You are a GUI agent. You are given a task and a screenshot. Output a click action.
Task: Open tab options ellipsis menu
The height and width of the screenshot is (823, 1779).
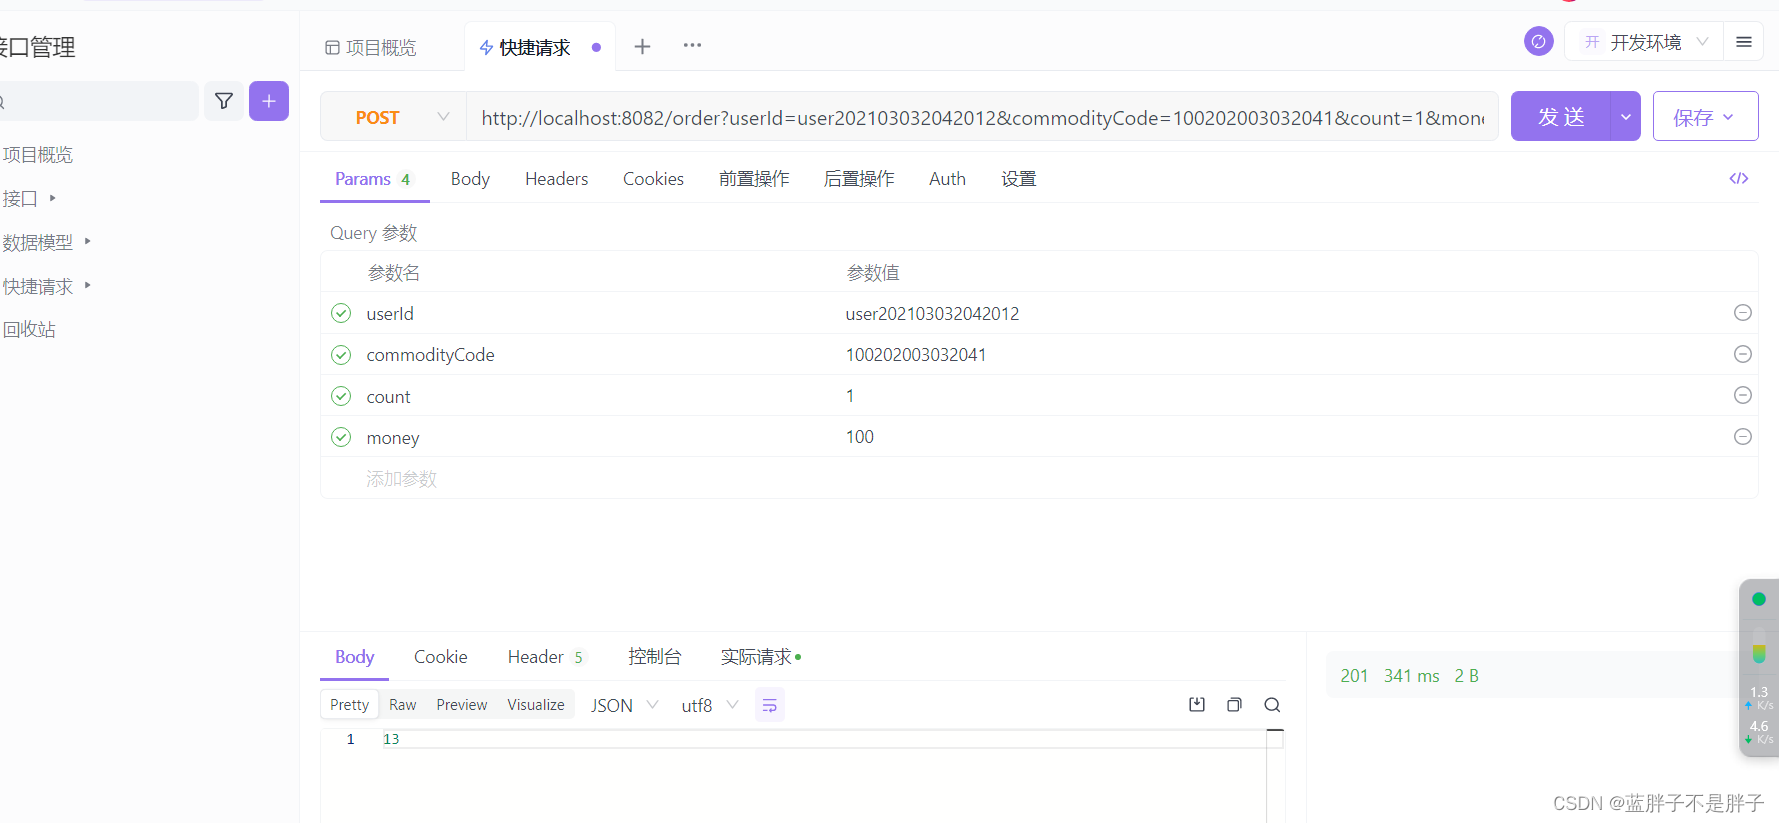[x=692, y=46]
